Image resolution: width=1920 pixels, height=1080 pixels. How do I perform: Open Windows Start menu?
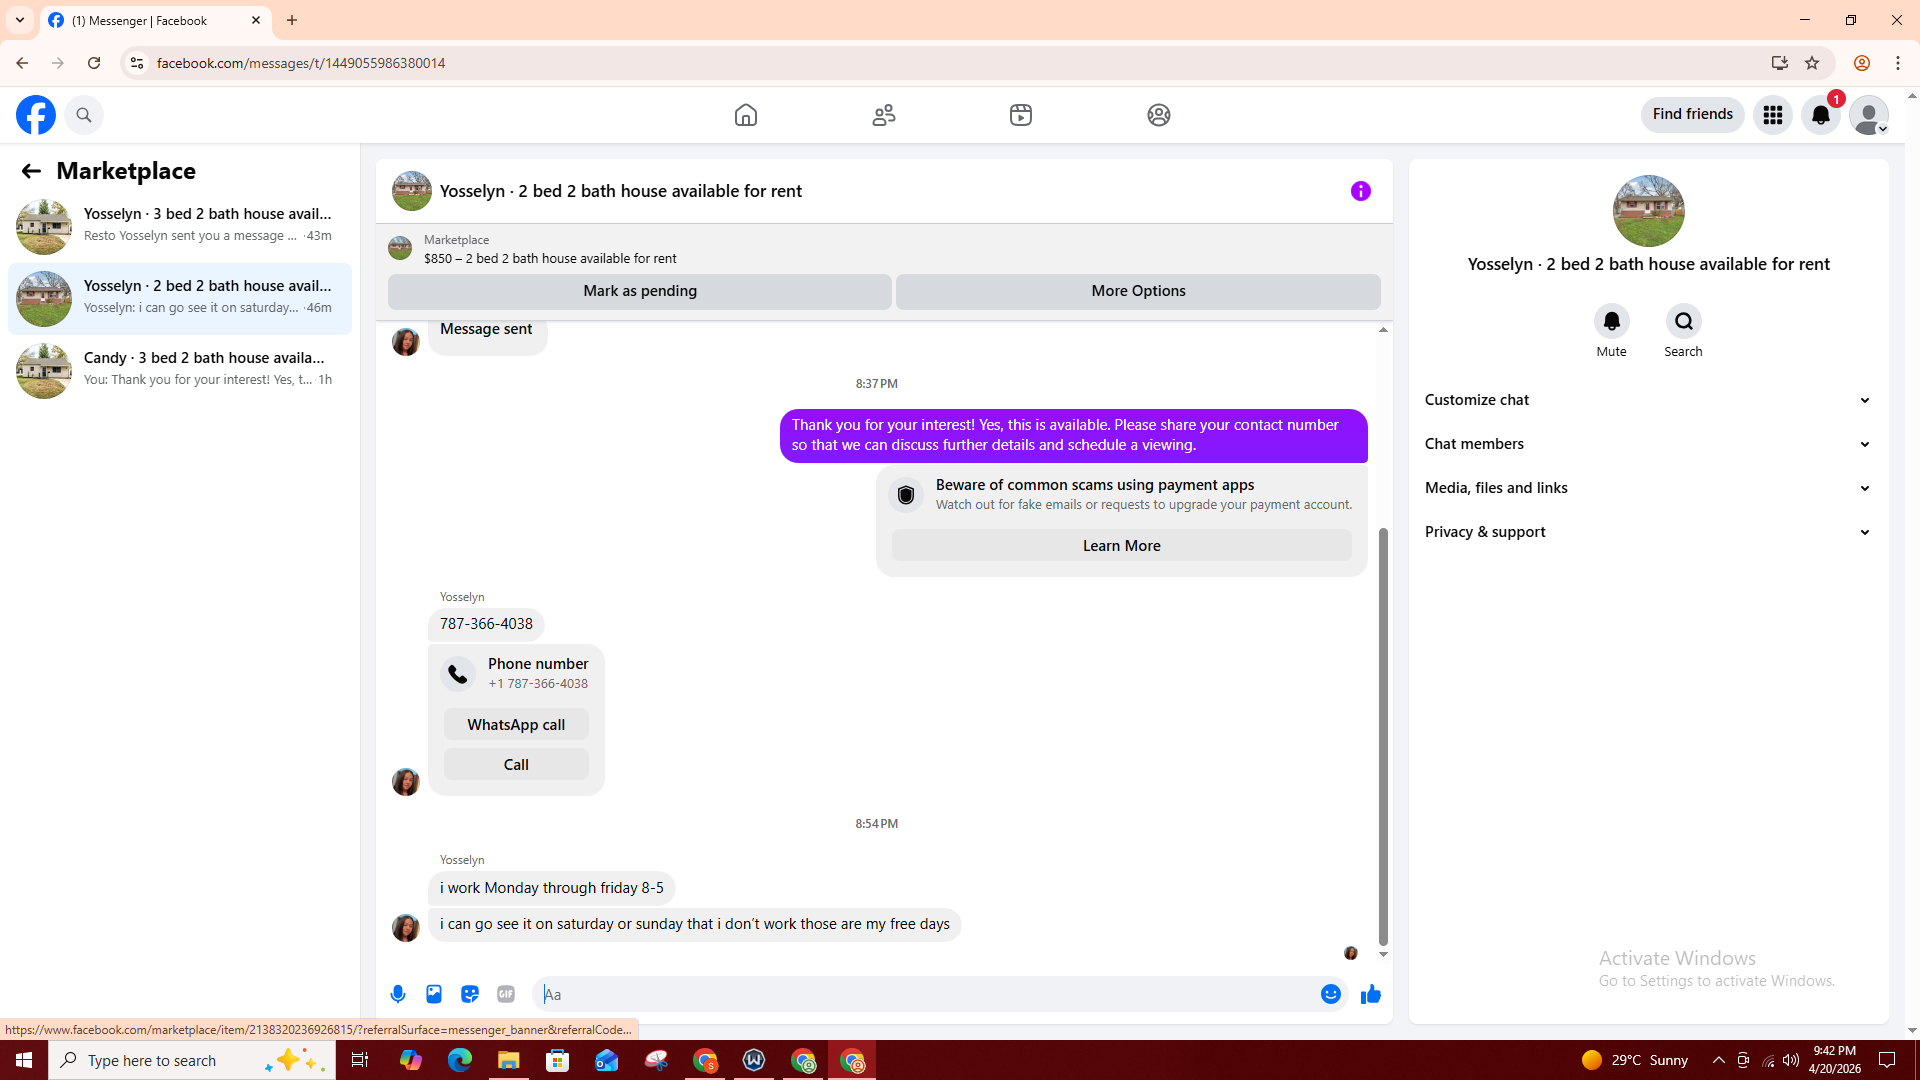[x=24, y=1060]
